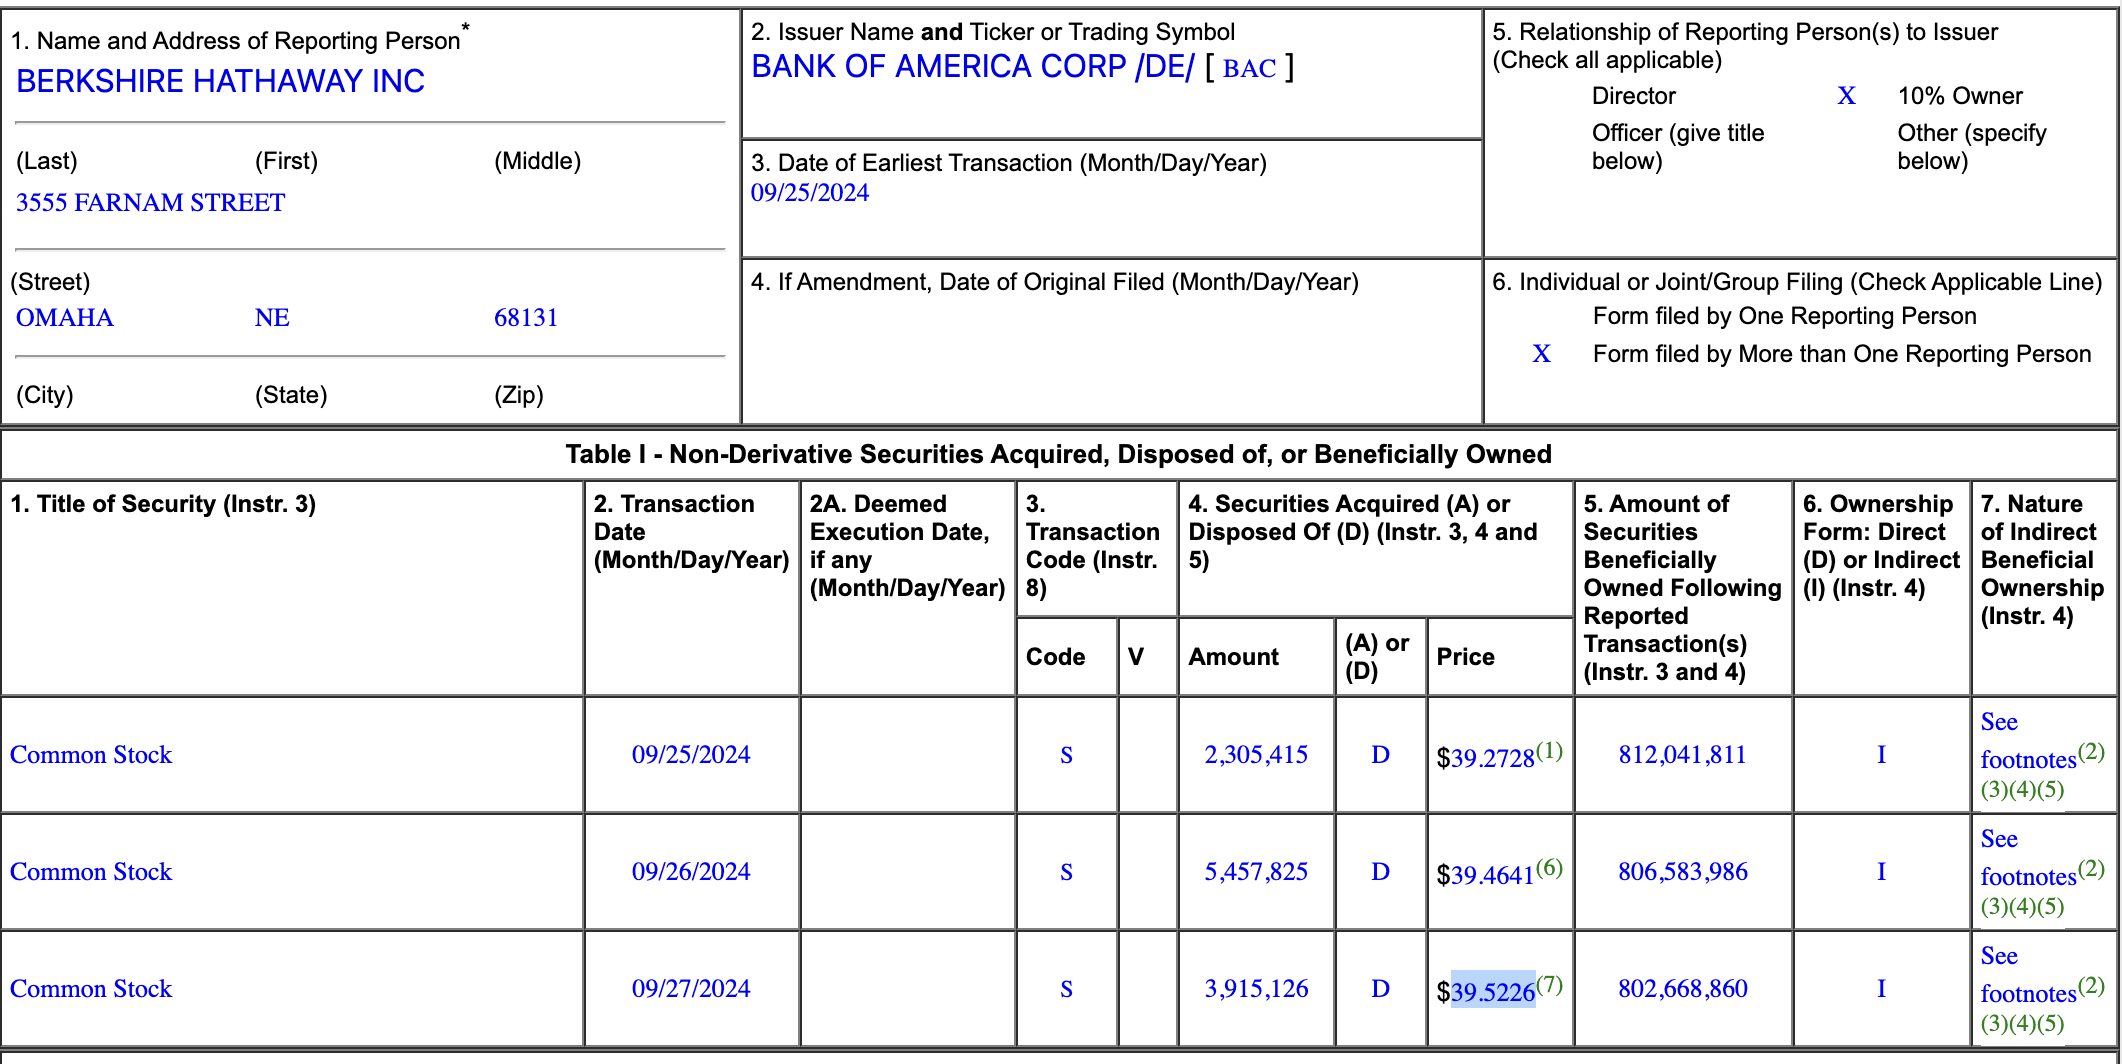Viewport: 2122px width, 1064px height.
Task: Click the highlighted 39.5226 price value
Action: (1492, 991)
